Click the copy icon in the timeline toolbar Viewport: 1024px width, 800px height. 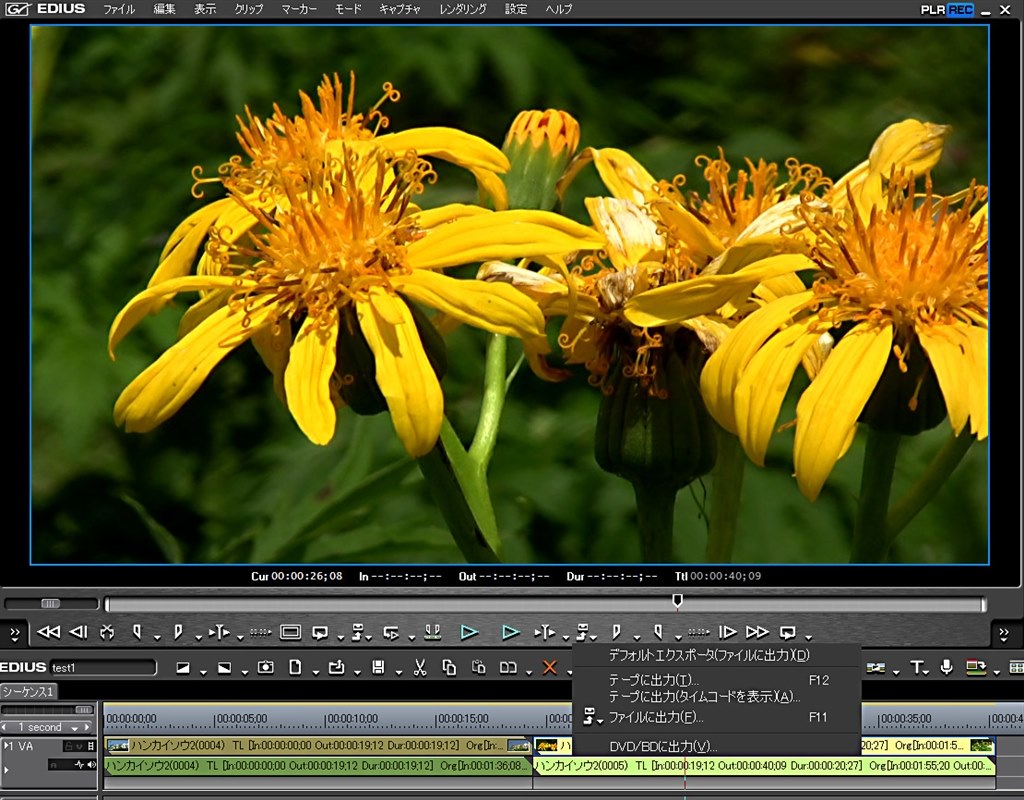coord(449,667)
